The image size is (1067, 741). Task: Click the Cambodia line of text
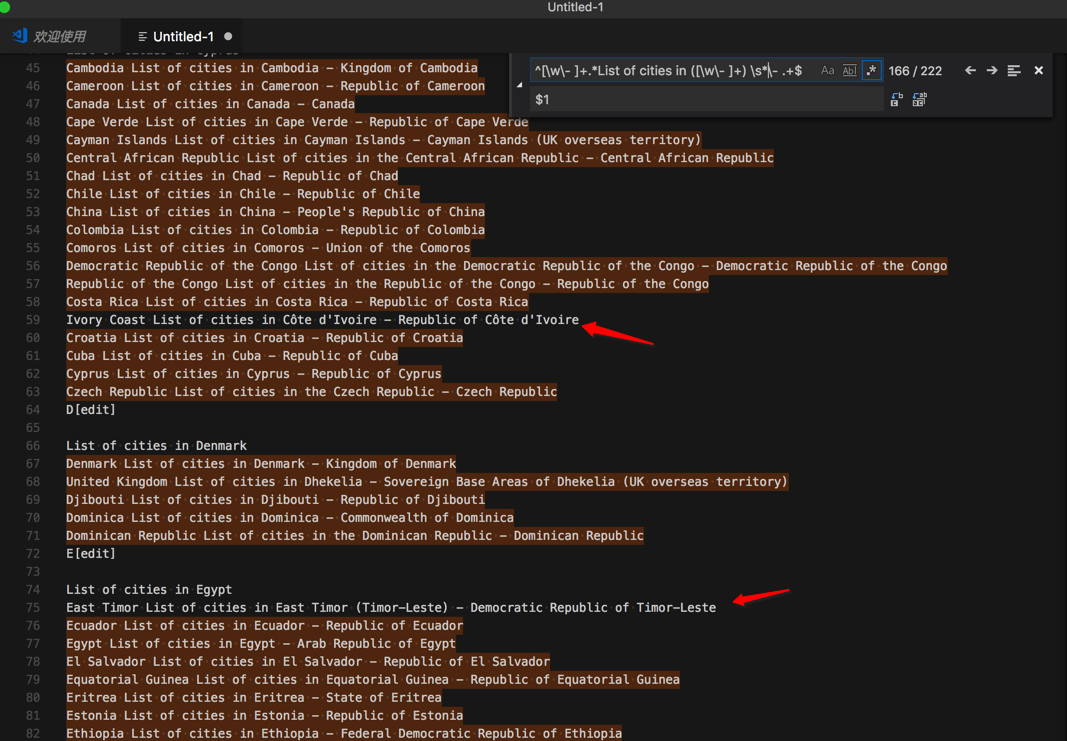272,68
